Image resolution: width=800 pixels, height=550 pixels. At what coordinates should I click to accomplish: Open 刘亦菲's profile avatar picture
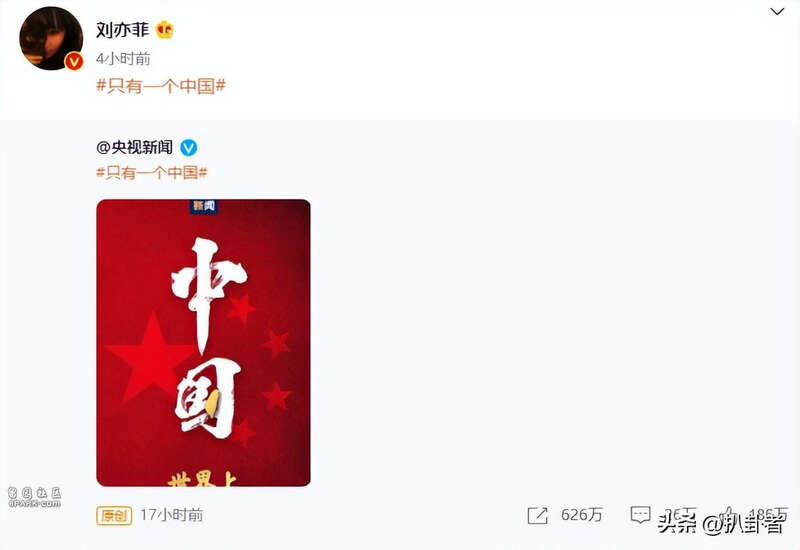click(x=51, y=38)
